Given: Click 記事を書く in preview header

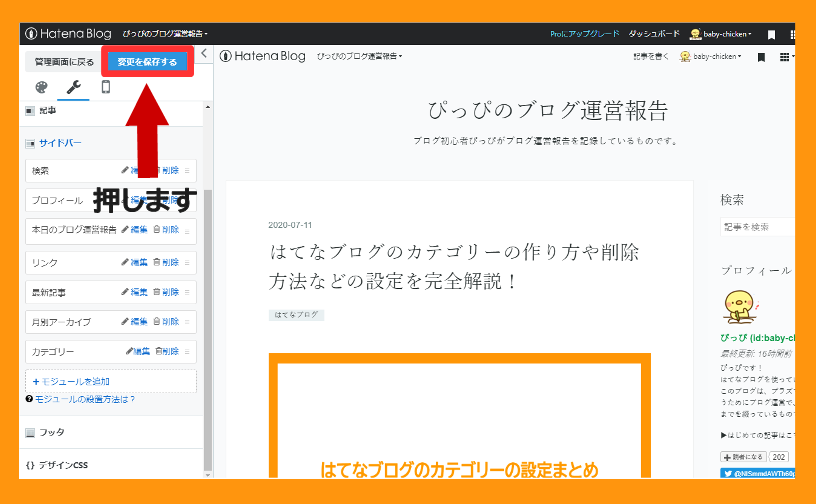Looking at the screenshot, I should [x=651, y=57].
